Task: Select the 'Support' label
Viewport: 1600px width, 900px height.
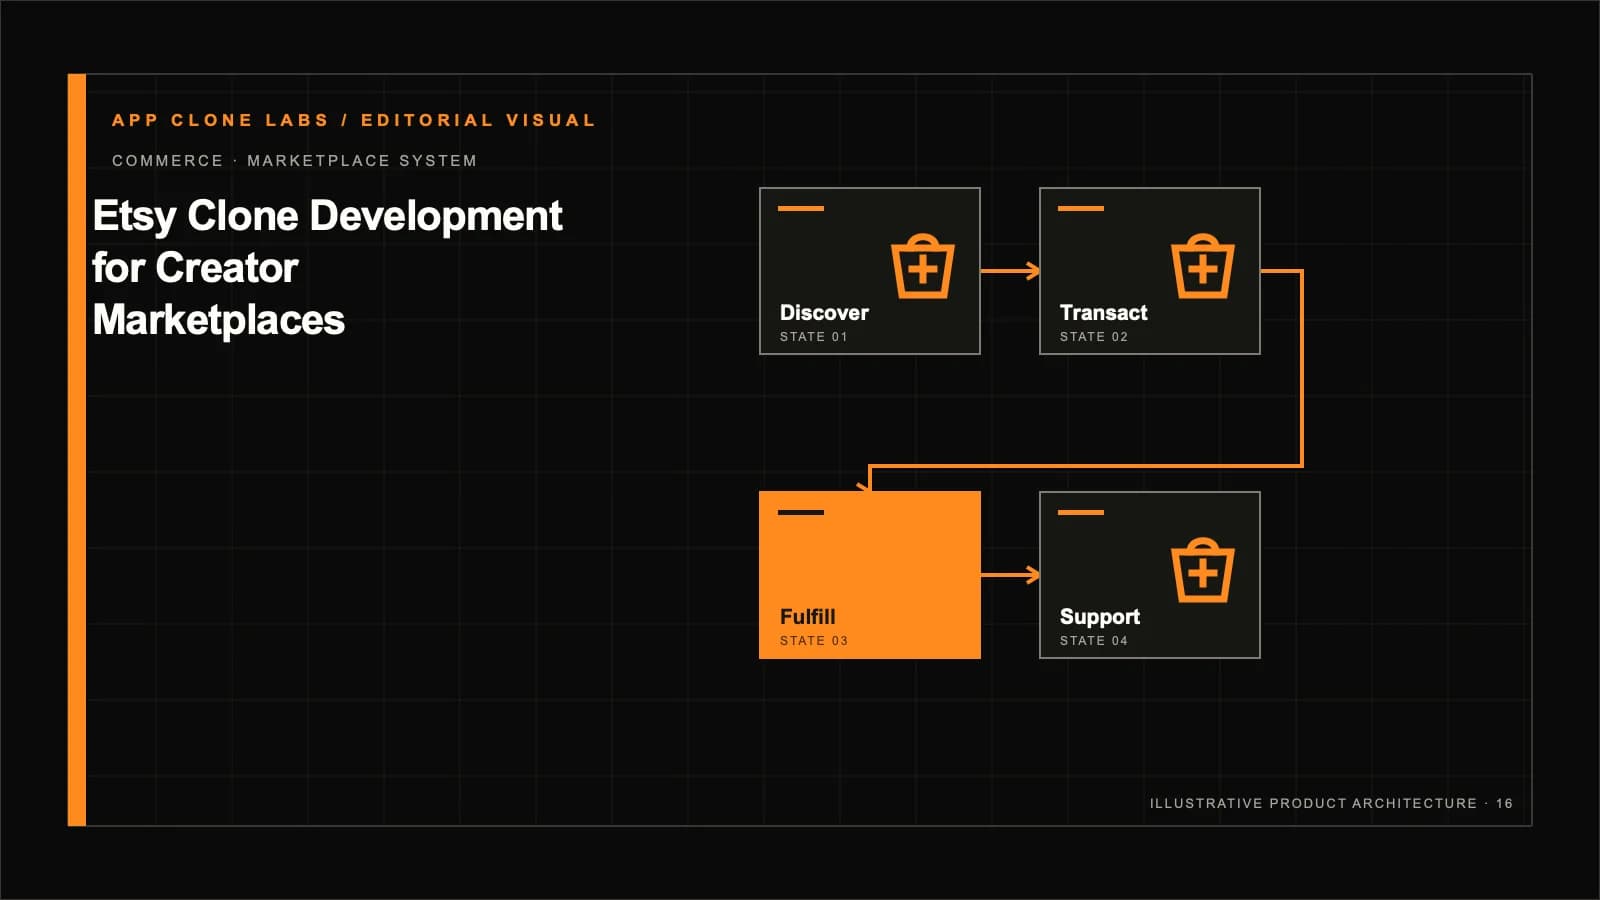Action: coord(1099,617)
